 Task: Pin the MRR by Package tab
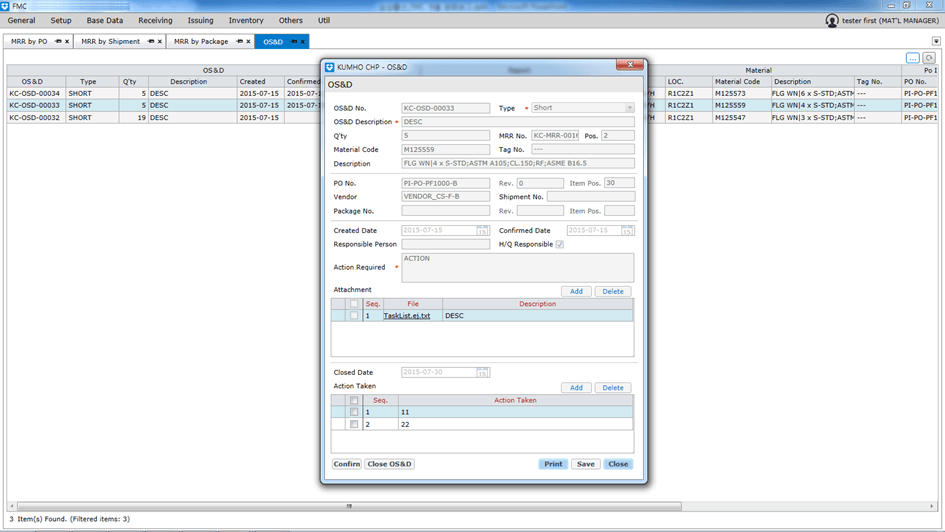coord(239,42)
